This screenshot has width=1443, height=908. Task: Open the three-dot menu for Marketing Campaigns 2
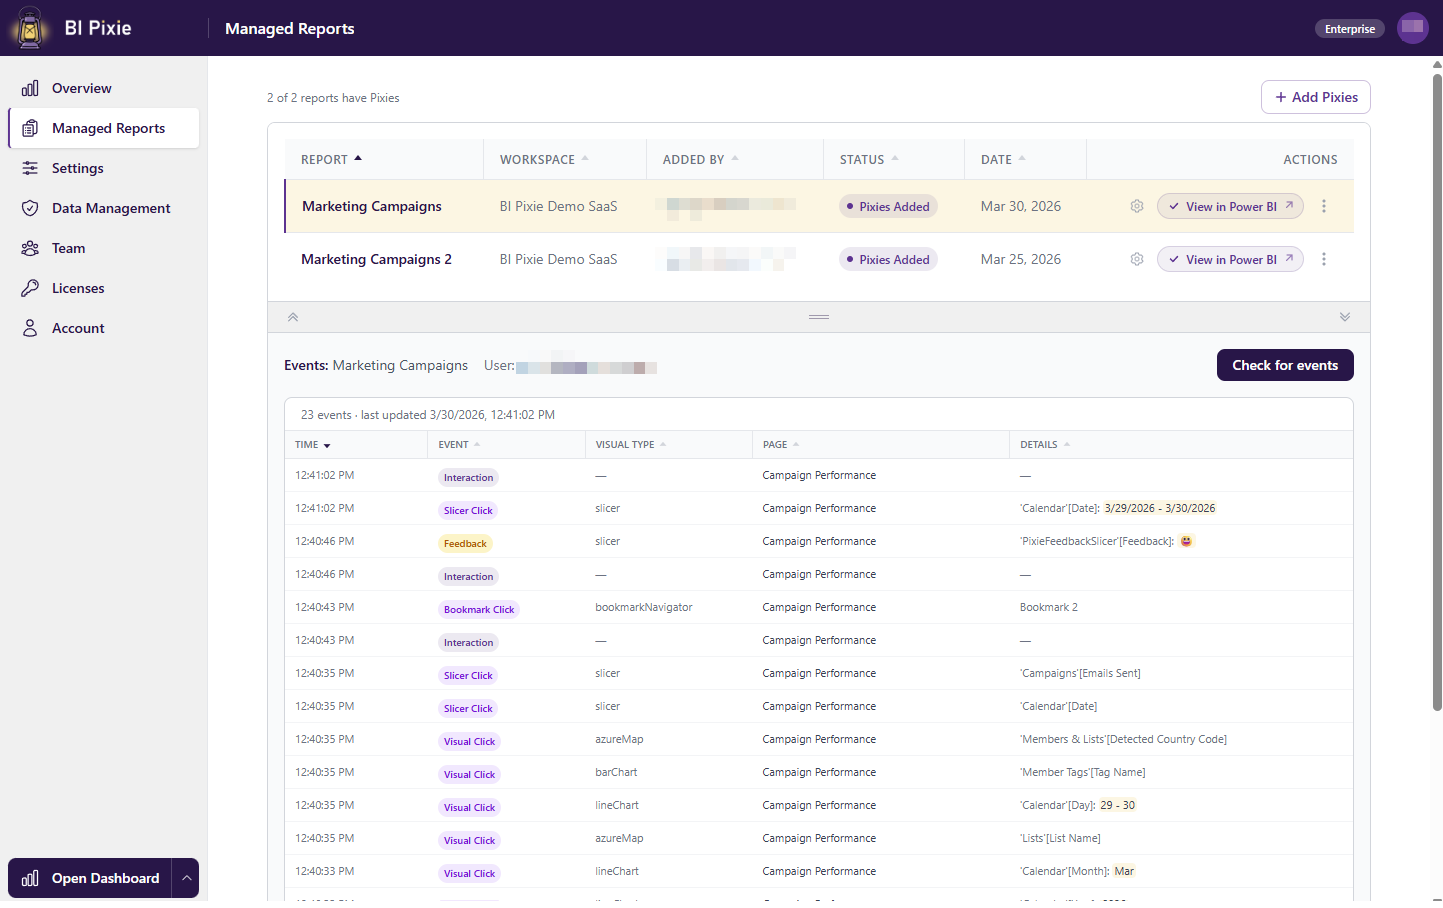click(1324, 259)
